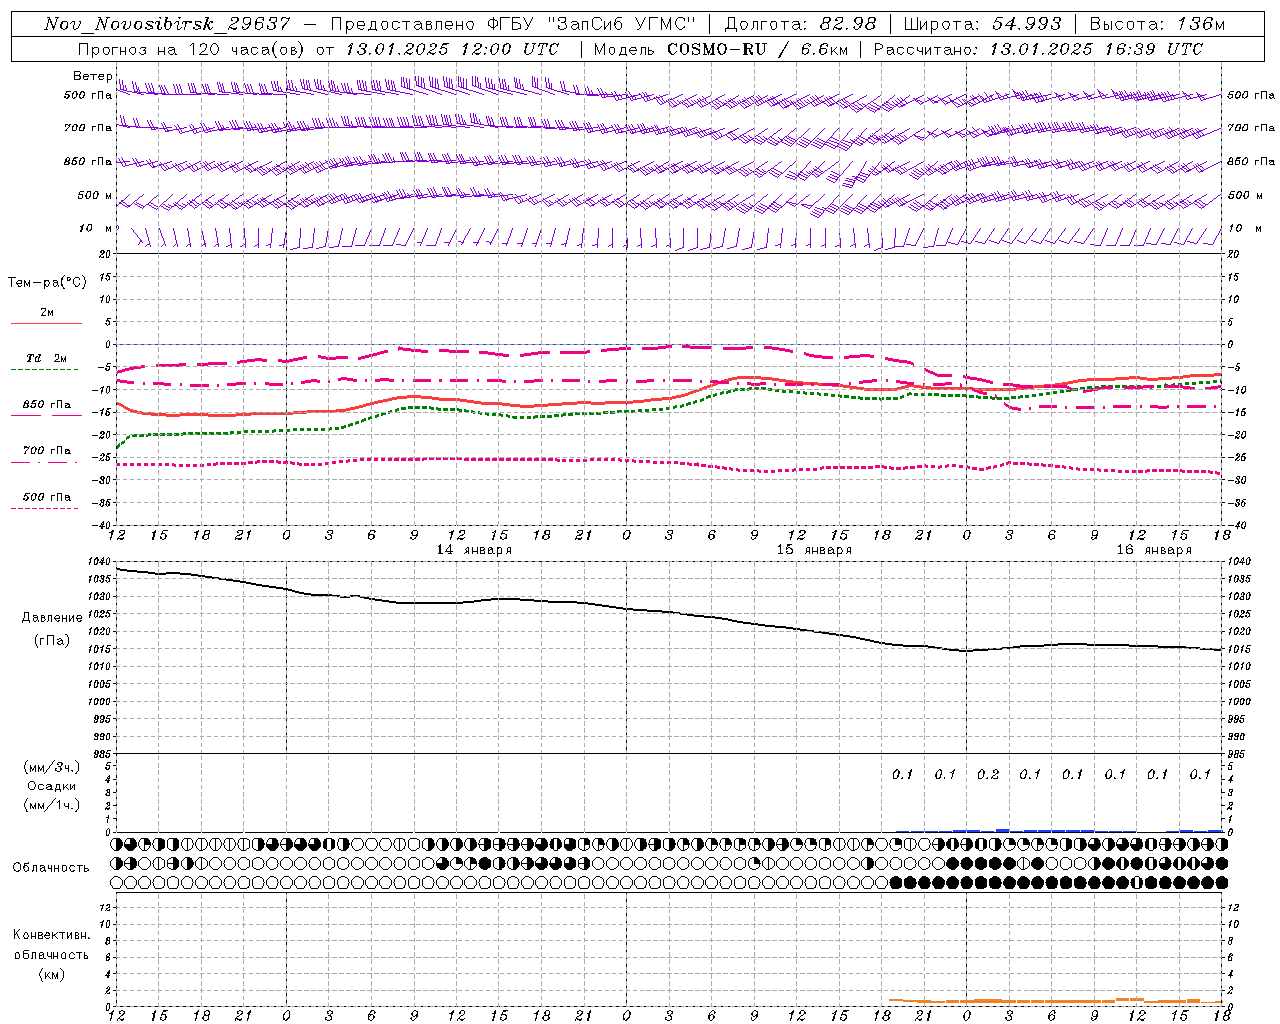Select the '(км)' unit under convective cloud label
The width and height of the screenshot is (1280, 1024).
52,974
